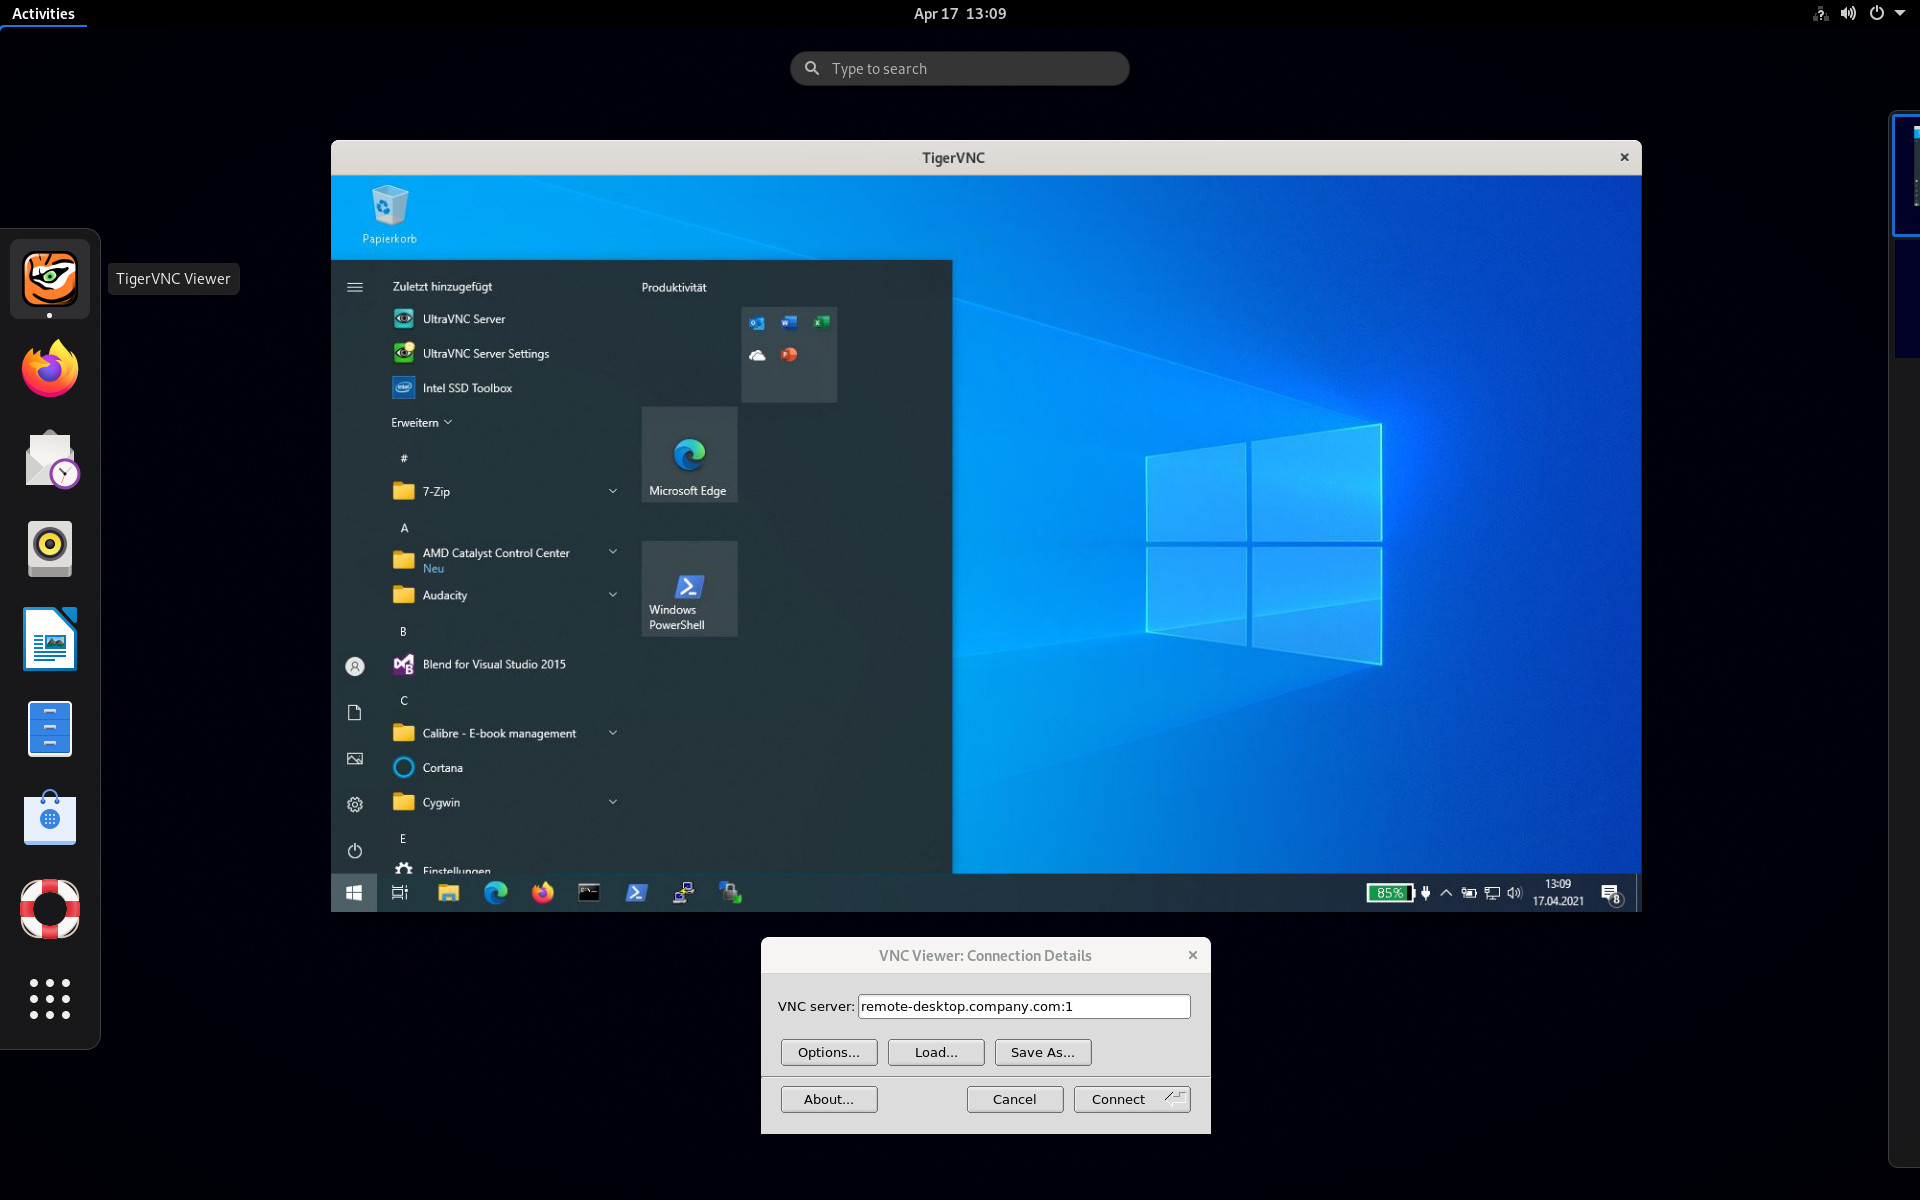Show hidden tray icons chevron
This screenshot has width=1920, height=1200.
pyautogui.click(x=1446, y=893)
